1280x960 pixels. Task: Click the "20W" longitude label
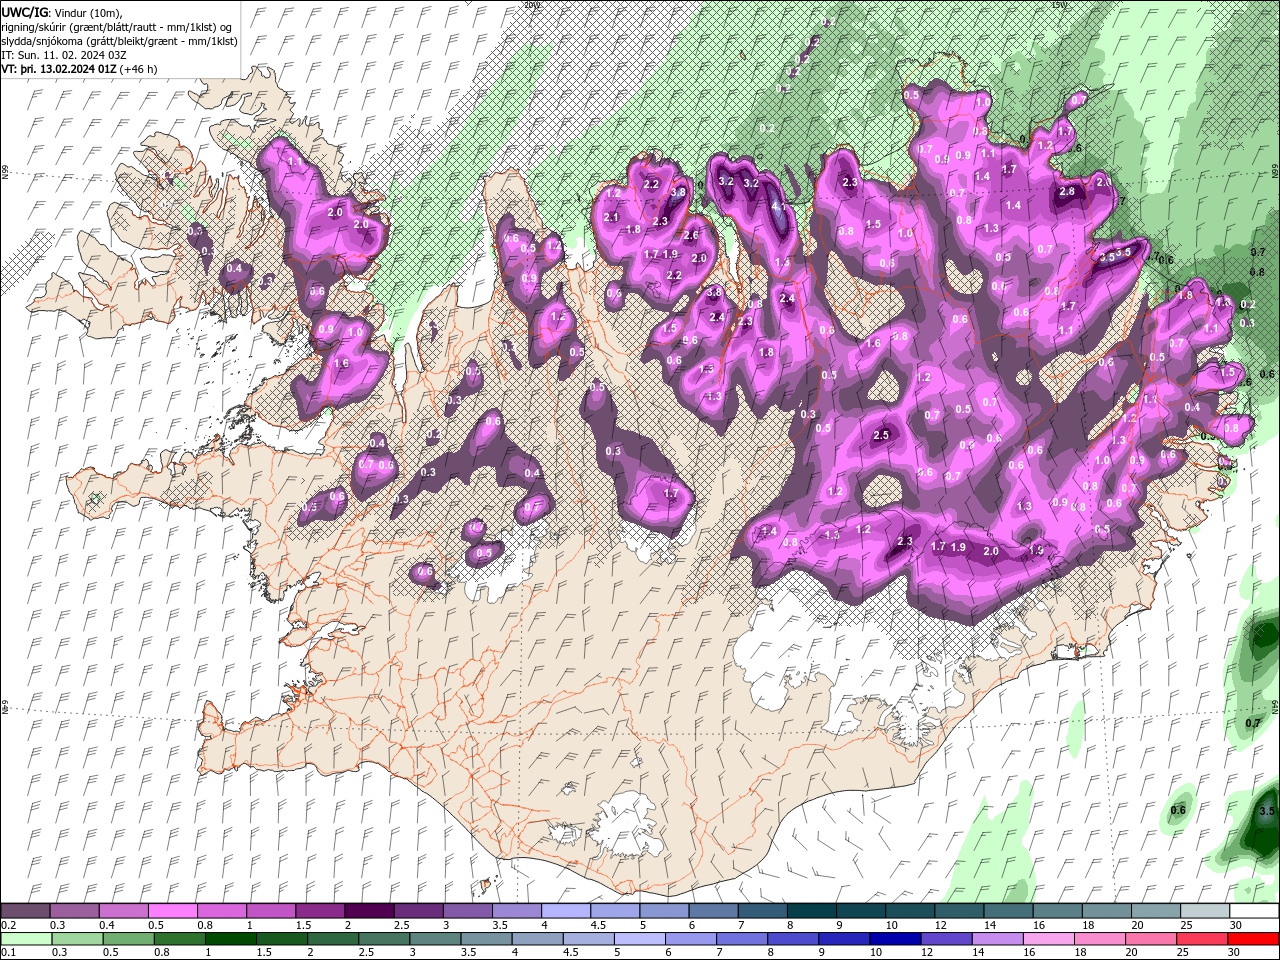(531, 5)
